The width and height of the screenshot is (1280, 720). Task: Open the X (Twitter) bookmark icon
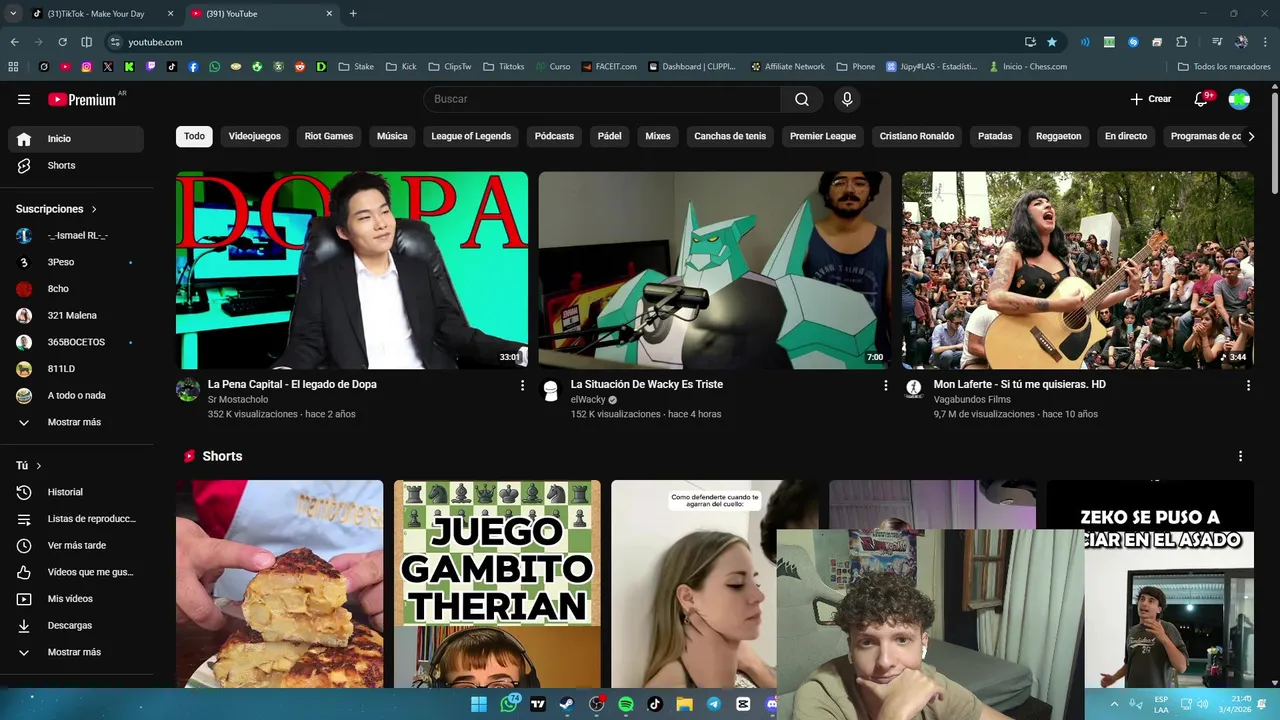[x=108, y=67]
